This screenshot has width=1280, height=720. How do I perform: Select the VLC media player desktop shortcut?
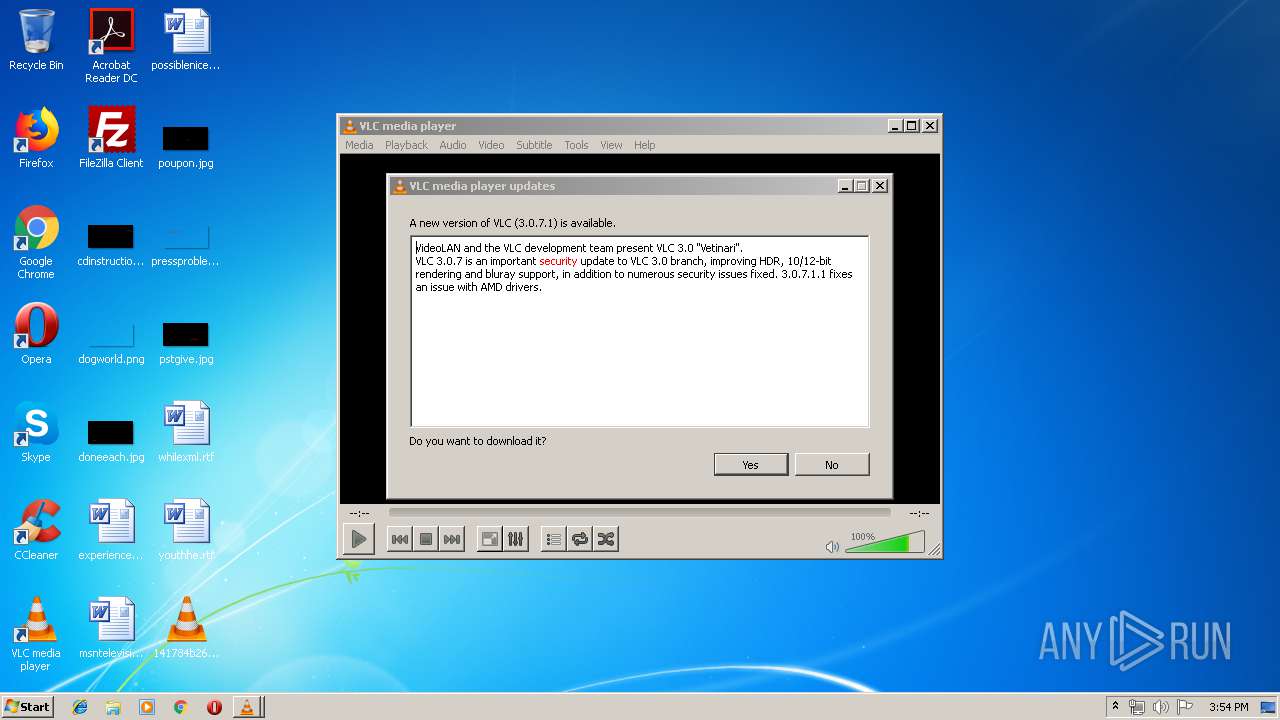coord(36,635)
